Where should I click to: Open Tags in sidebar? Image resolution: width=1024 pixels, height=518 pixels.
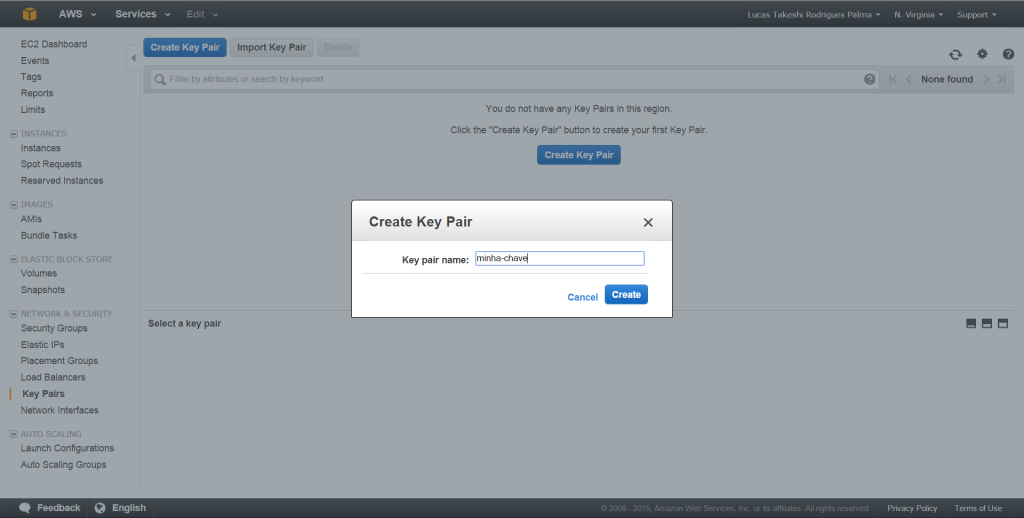(31, 77)
